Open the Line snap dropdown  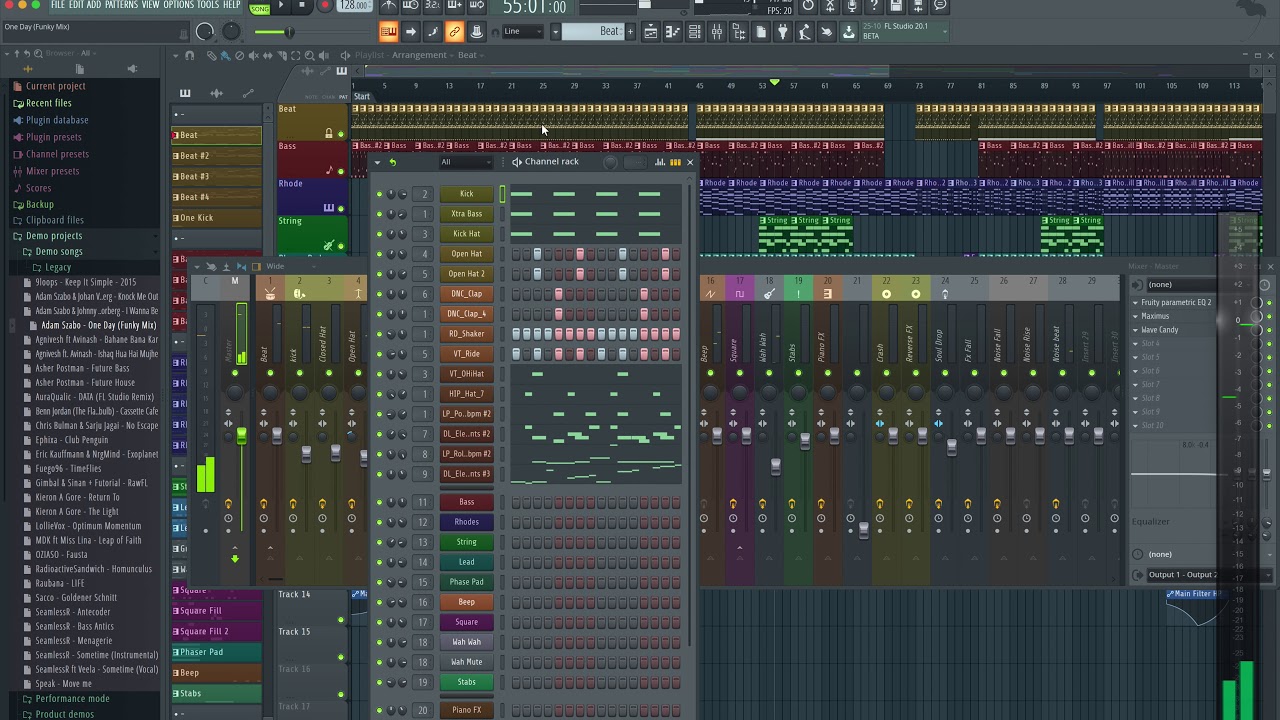(x=524, y=32)
